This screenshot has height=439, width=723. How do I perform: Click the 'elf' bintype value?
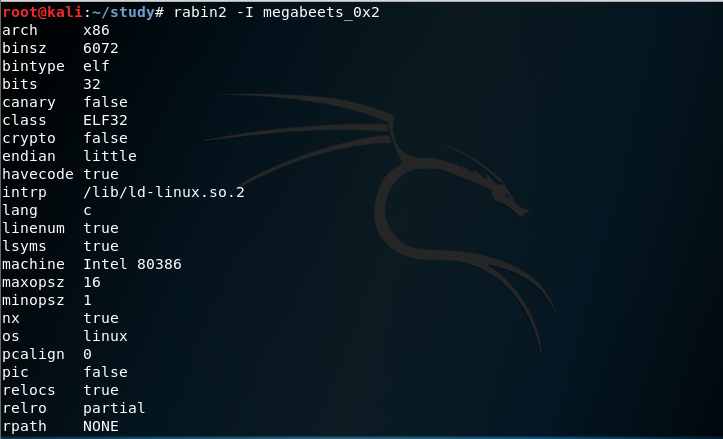tap(96, 66)
